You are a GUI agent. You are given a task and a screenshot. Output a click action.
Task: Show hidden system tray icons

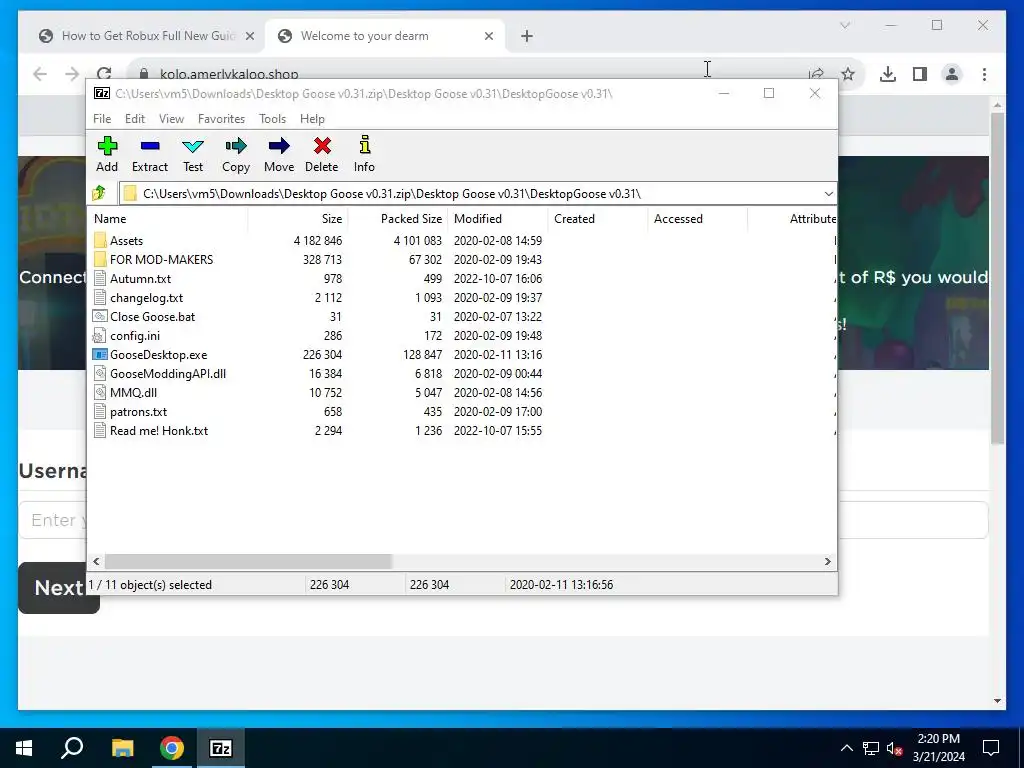point(846,748)
